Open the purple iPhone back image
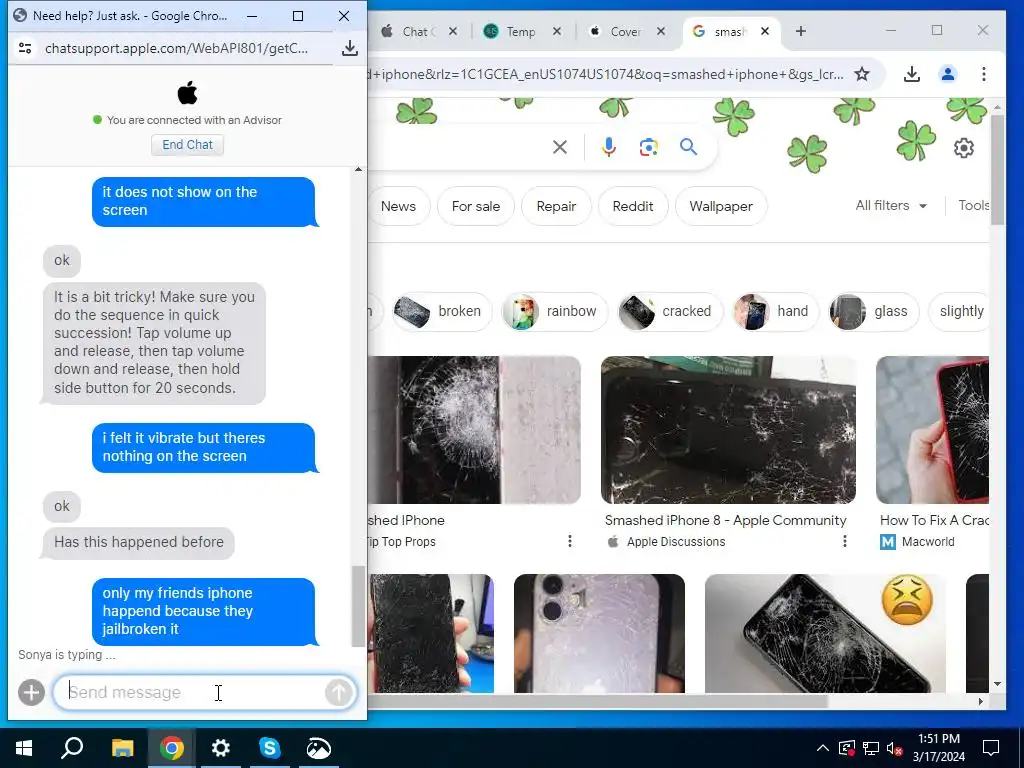 599,633
